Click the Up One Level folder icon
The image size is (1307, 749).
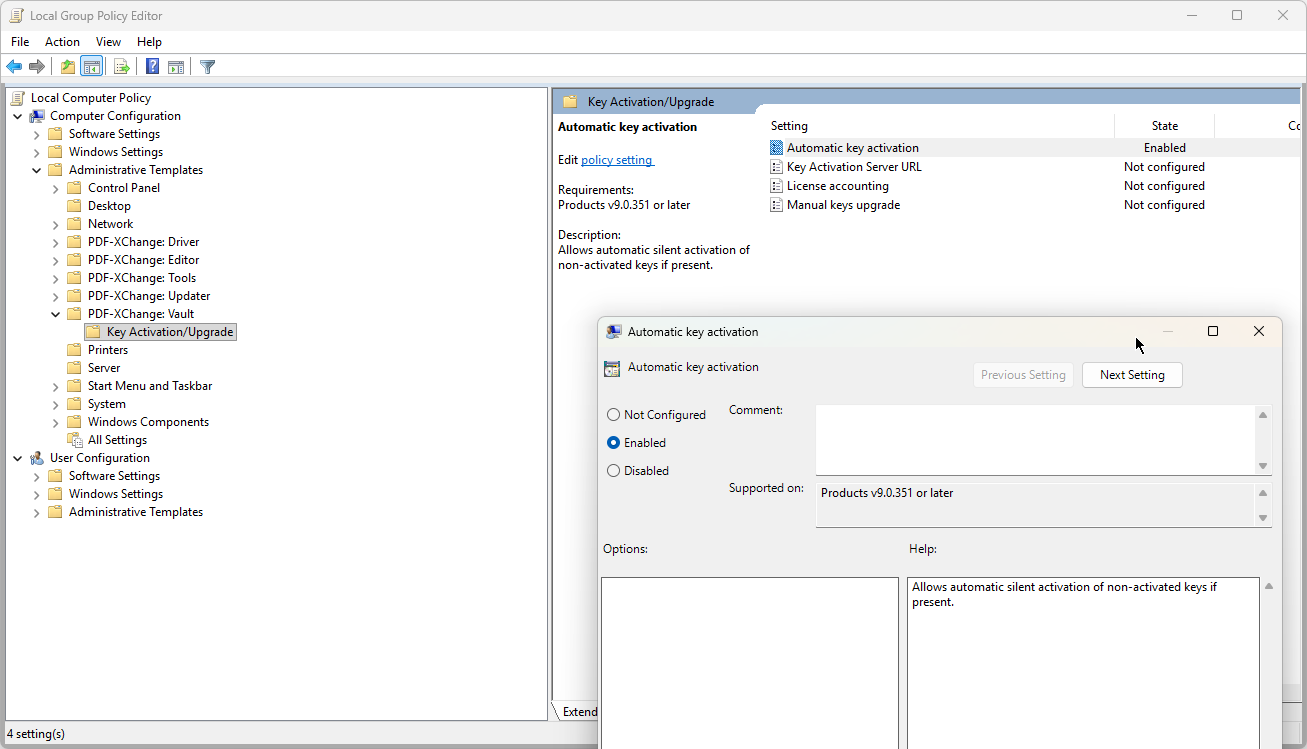click(x=67, y=67)
